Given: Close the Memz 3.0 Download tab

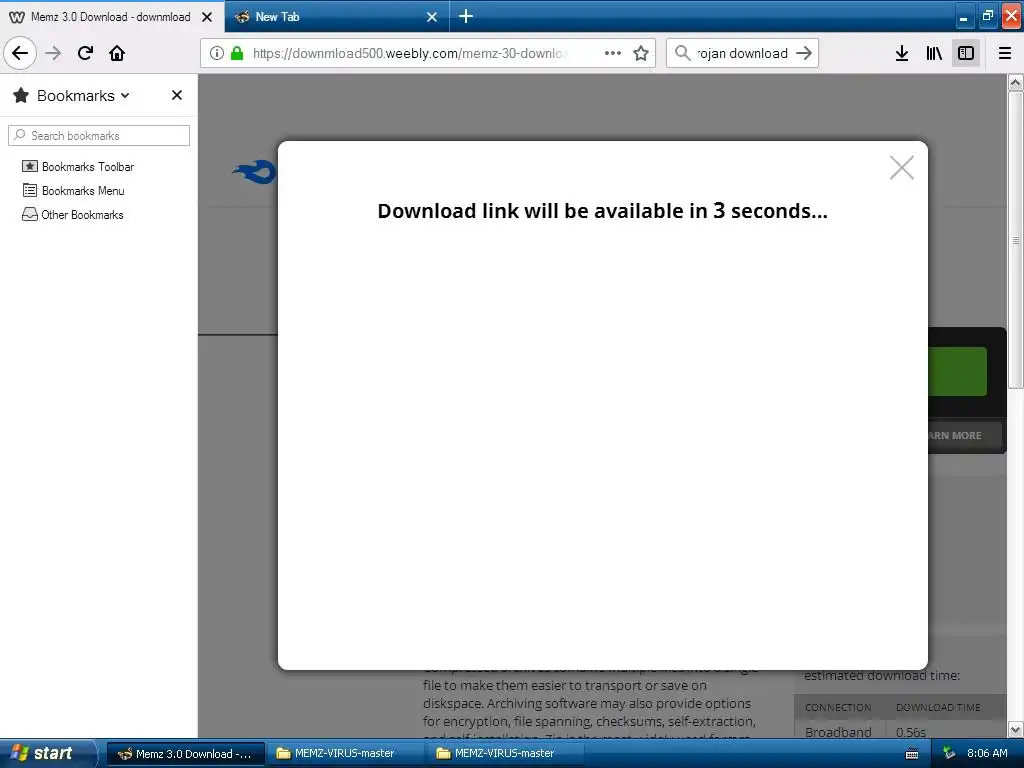Looking at the screenshot, I should point(207,17).
